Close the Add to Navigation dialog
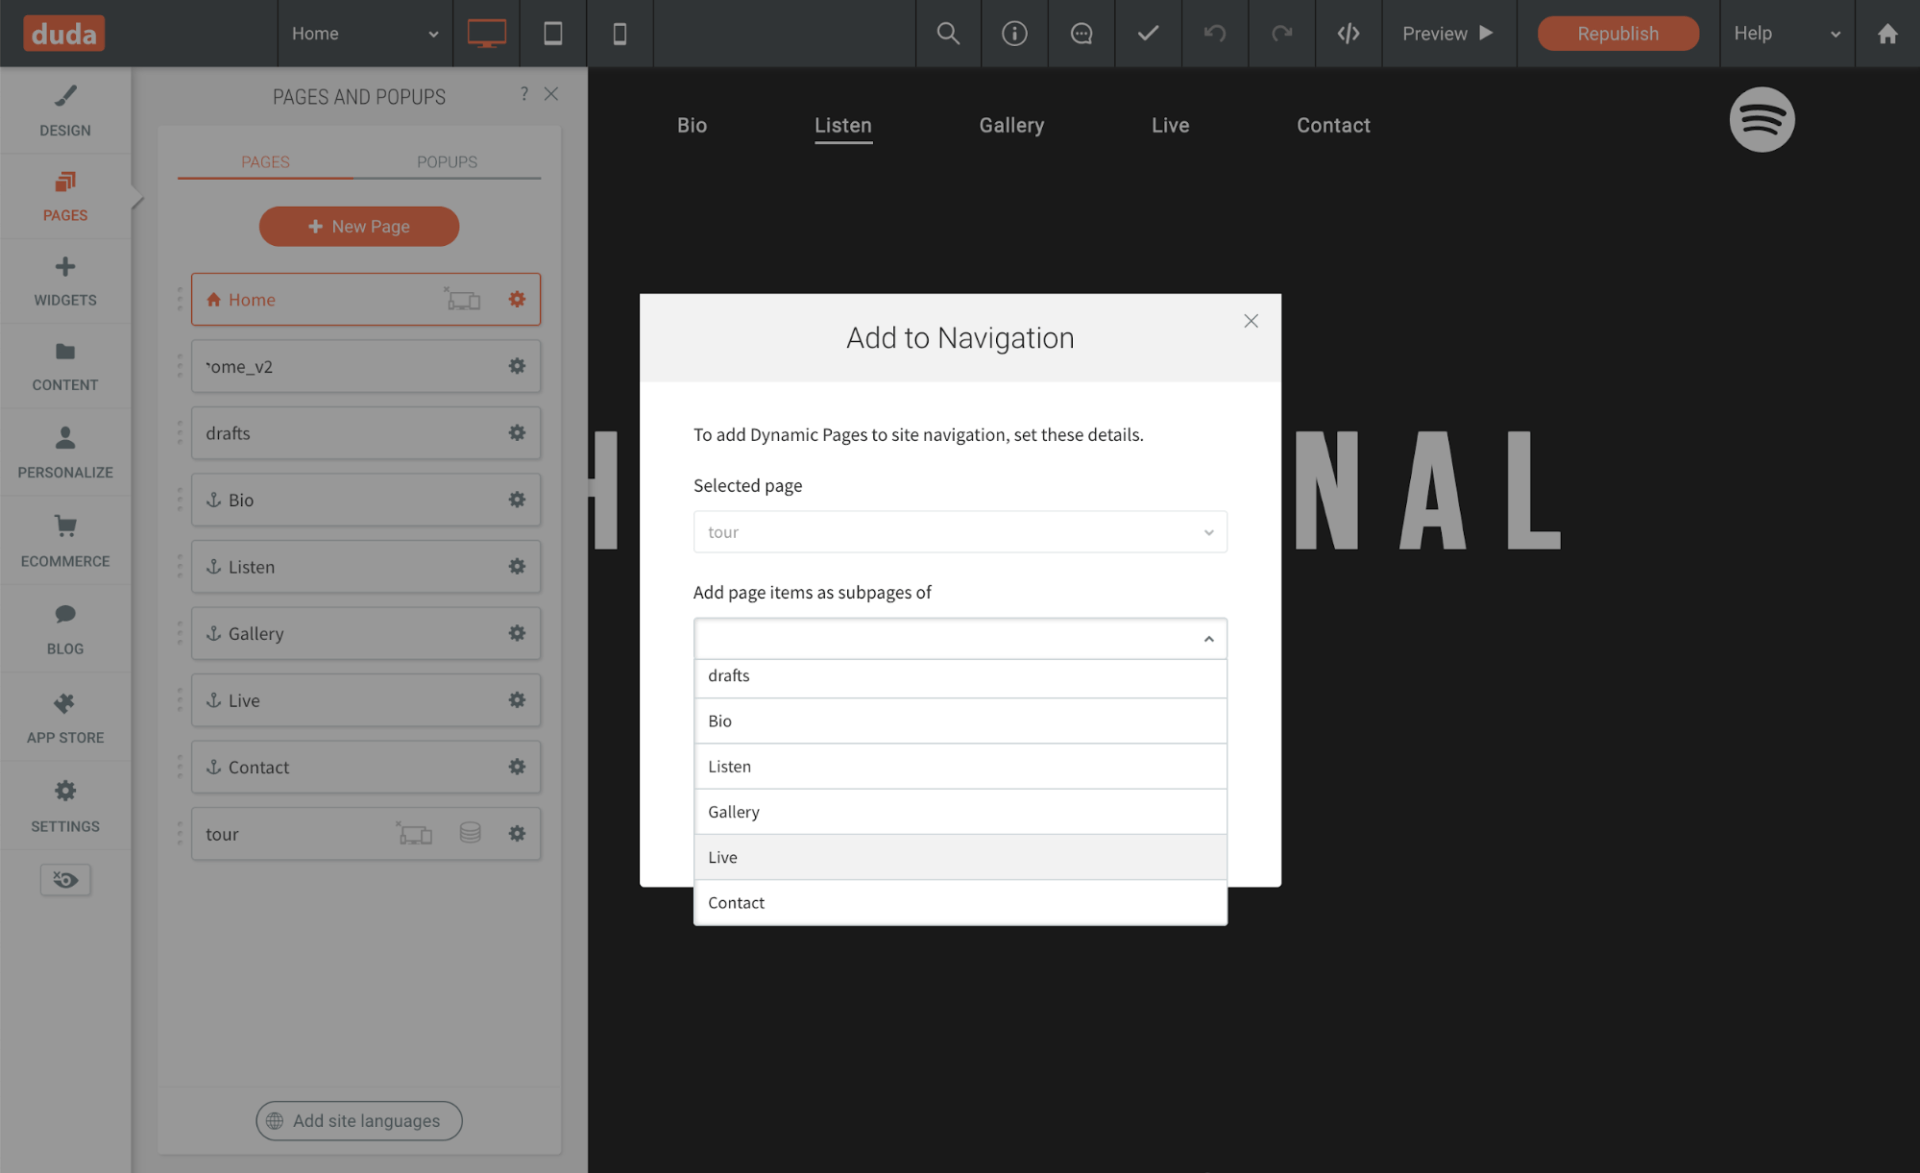1920x1173 pixels. click(x=1251, y=321)
